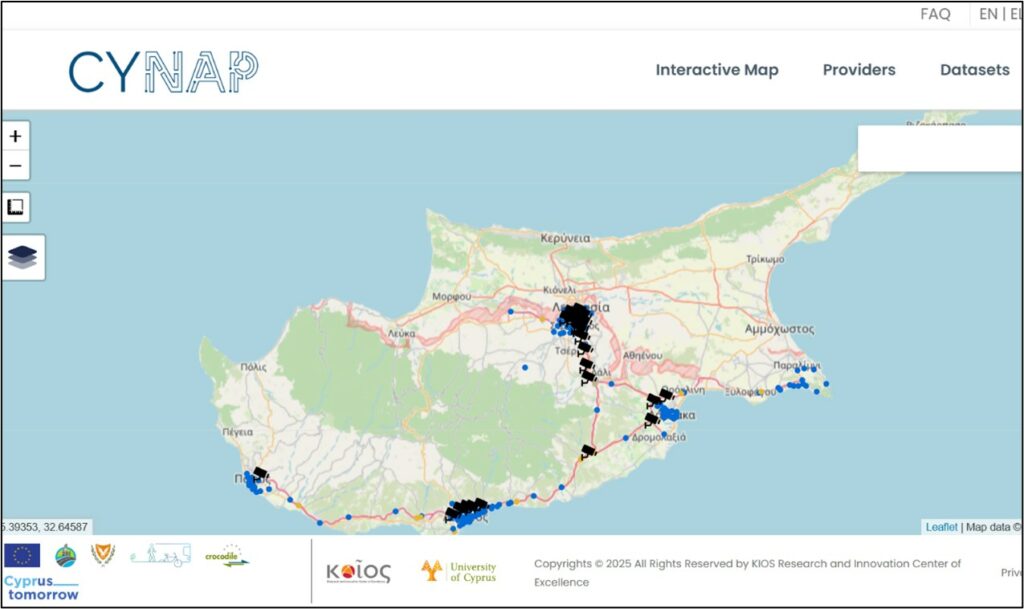This screenshot has height=609, width=1024.
Task: Click the Πόλις town label
Action: tap(253, 367)
